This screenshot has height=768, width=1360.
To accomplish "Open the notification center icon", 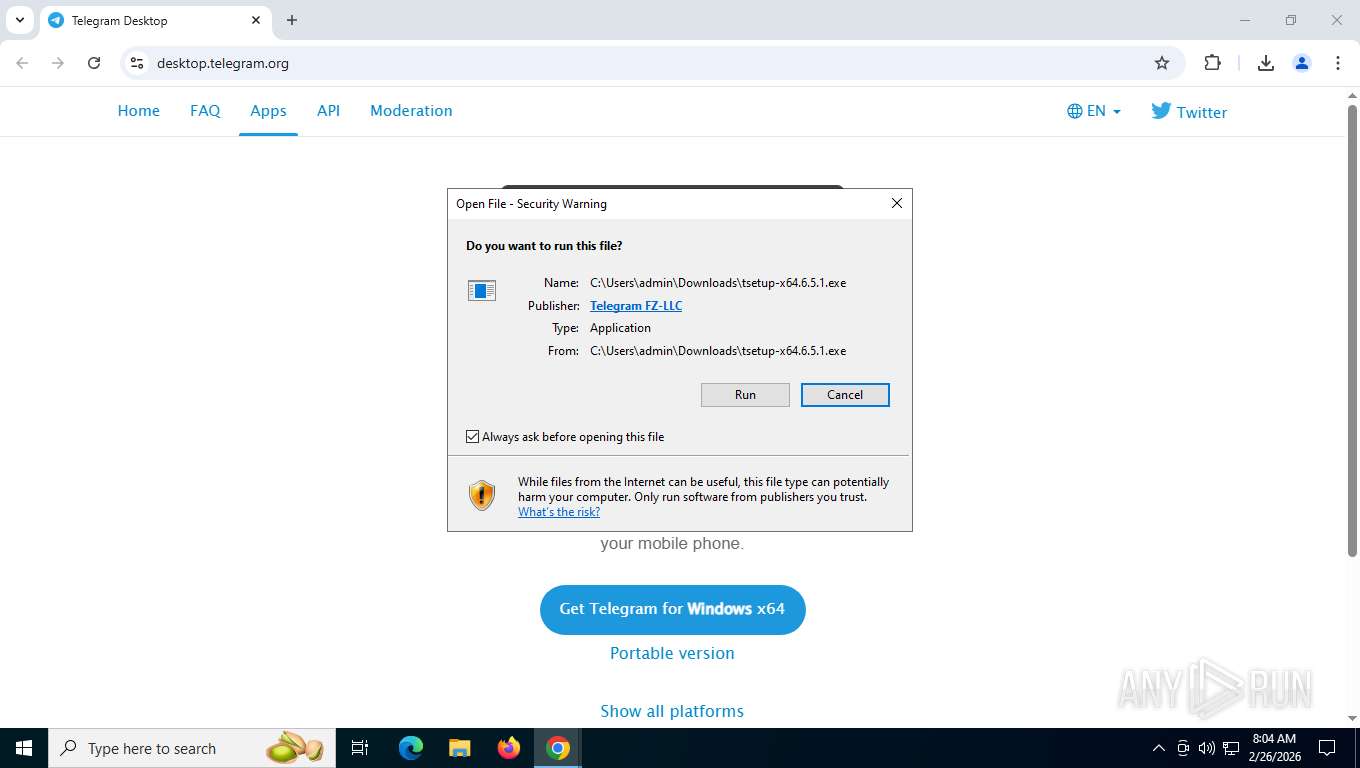I will 1327,748.
